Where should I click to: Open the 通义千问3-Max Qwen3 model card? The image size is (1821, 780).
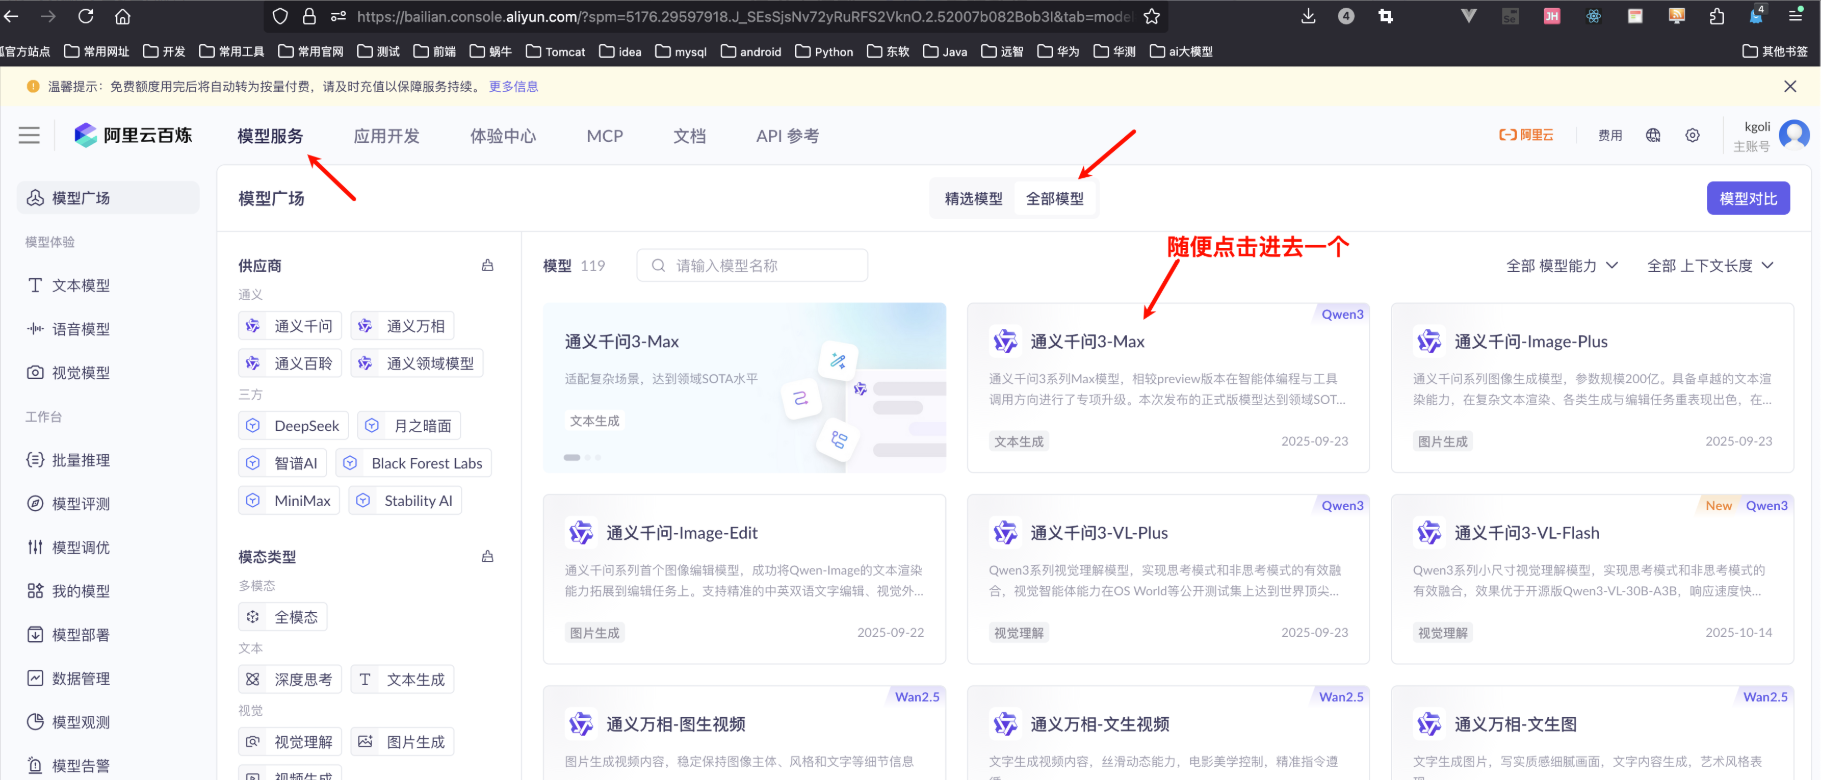pos(1168,387)
